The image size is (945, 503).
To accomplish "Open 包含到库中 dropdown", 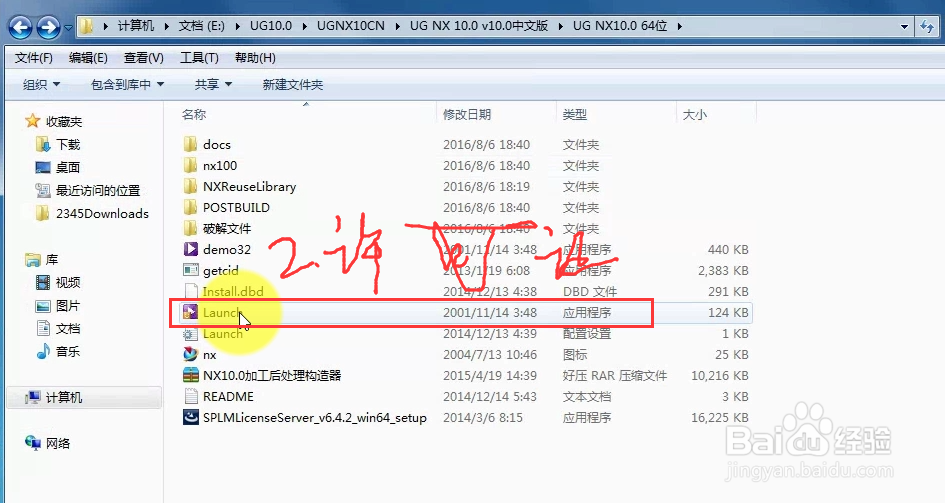I will point(127,85).
